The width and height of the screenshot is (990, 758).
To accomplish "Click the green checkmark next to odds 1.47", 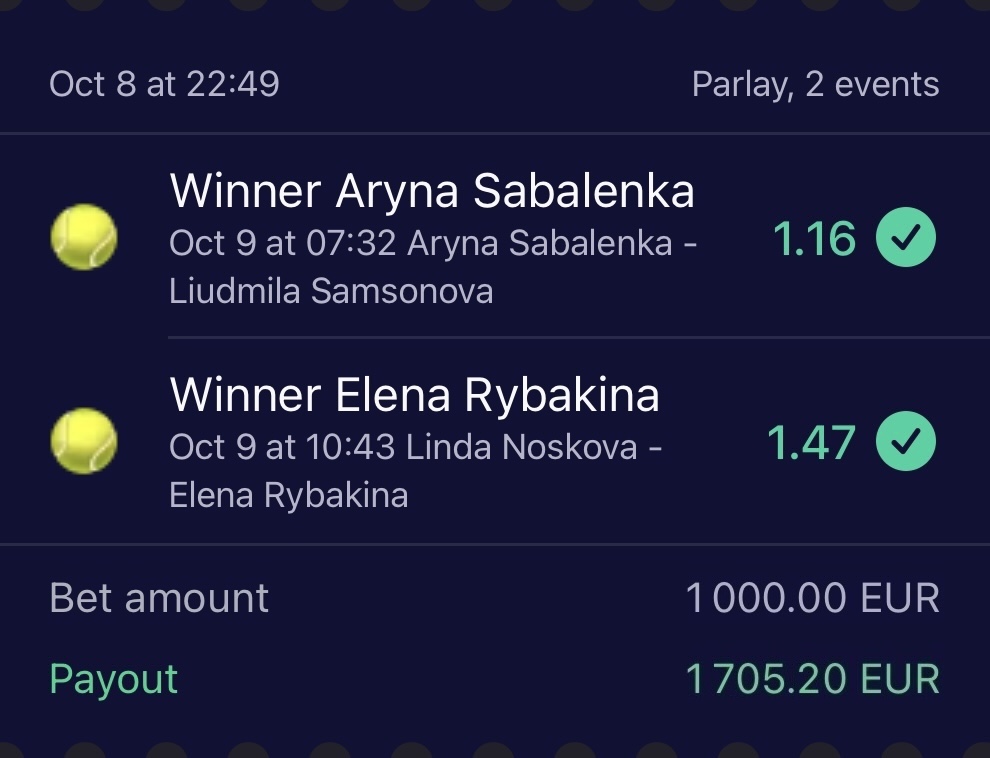I will pyautogui.click(x=906, y=442).
